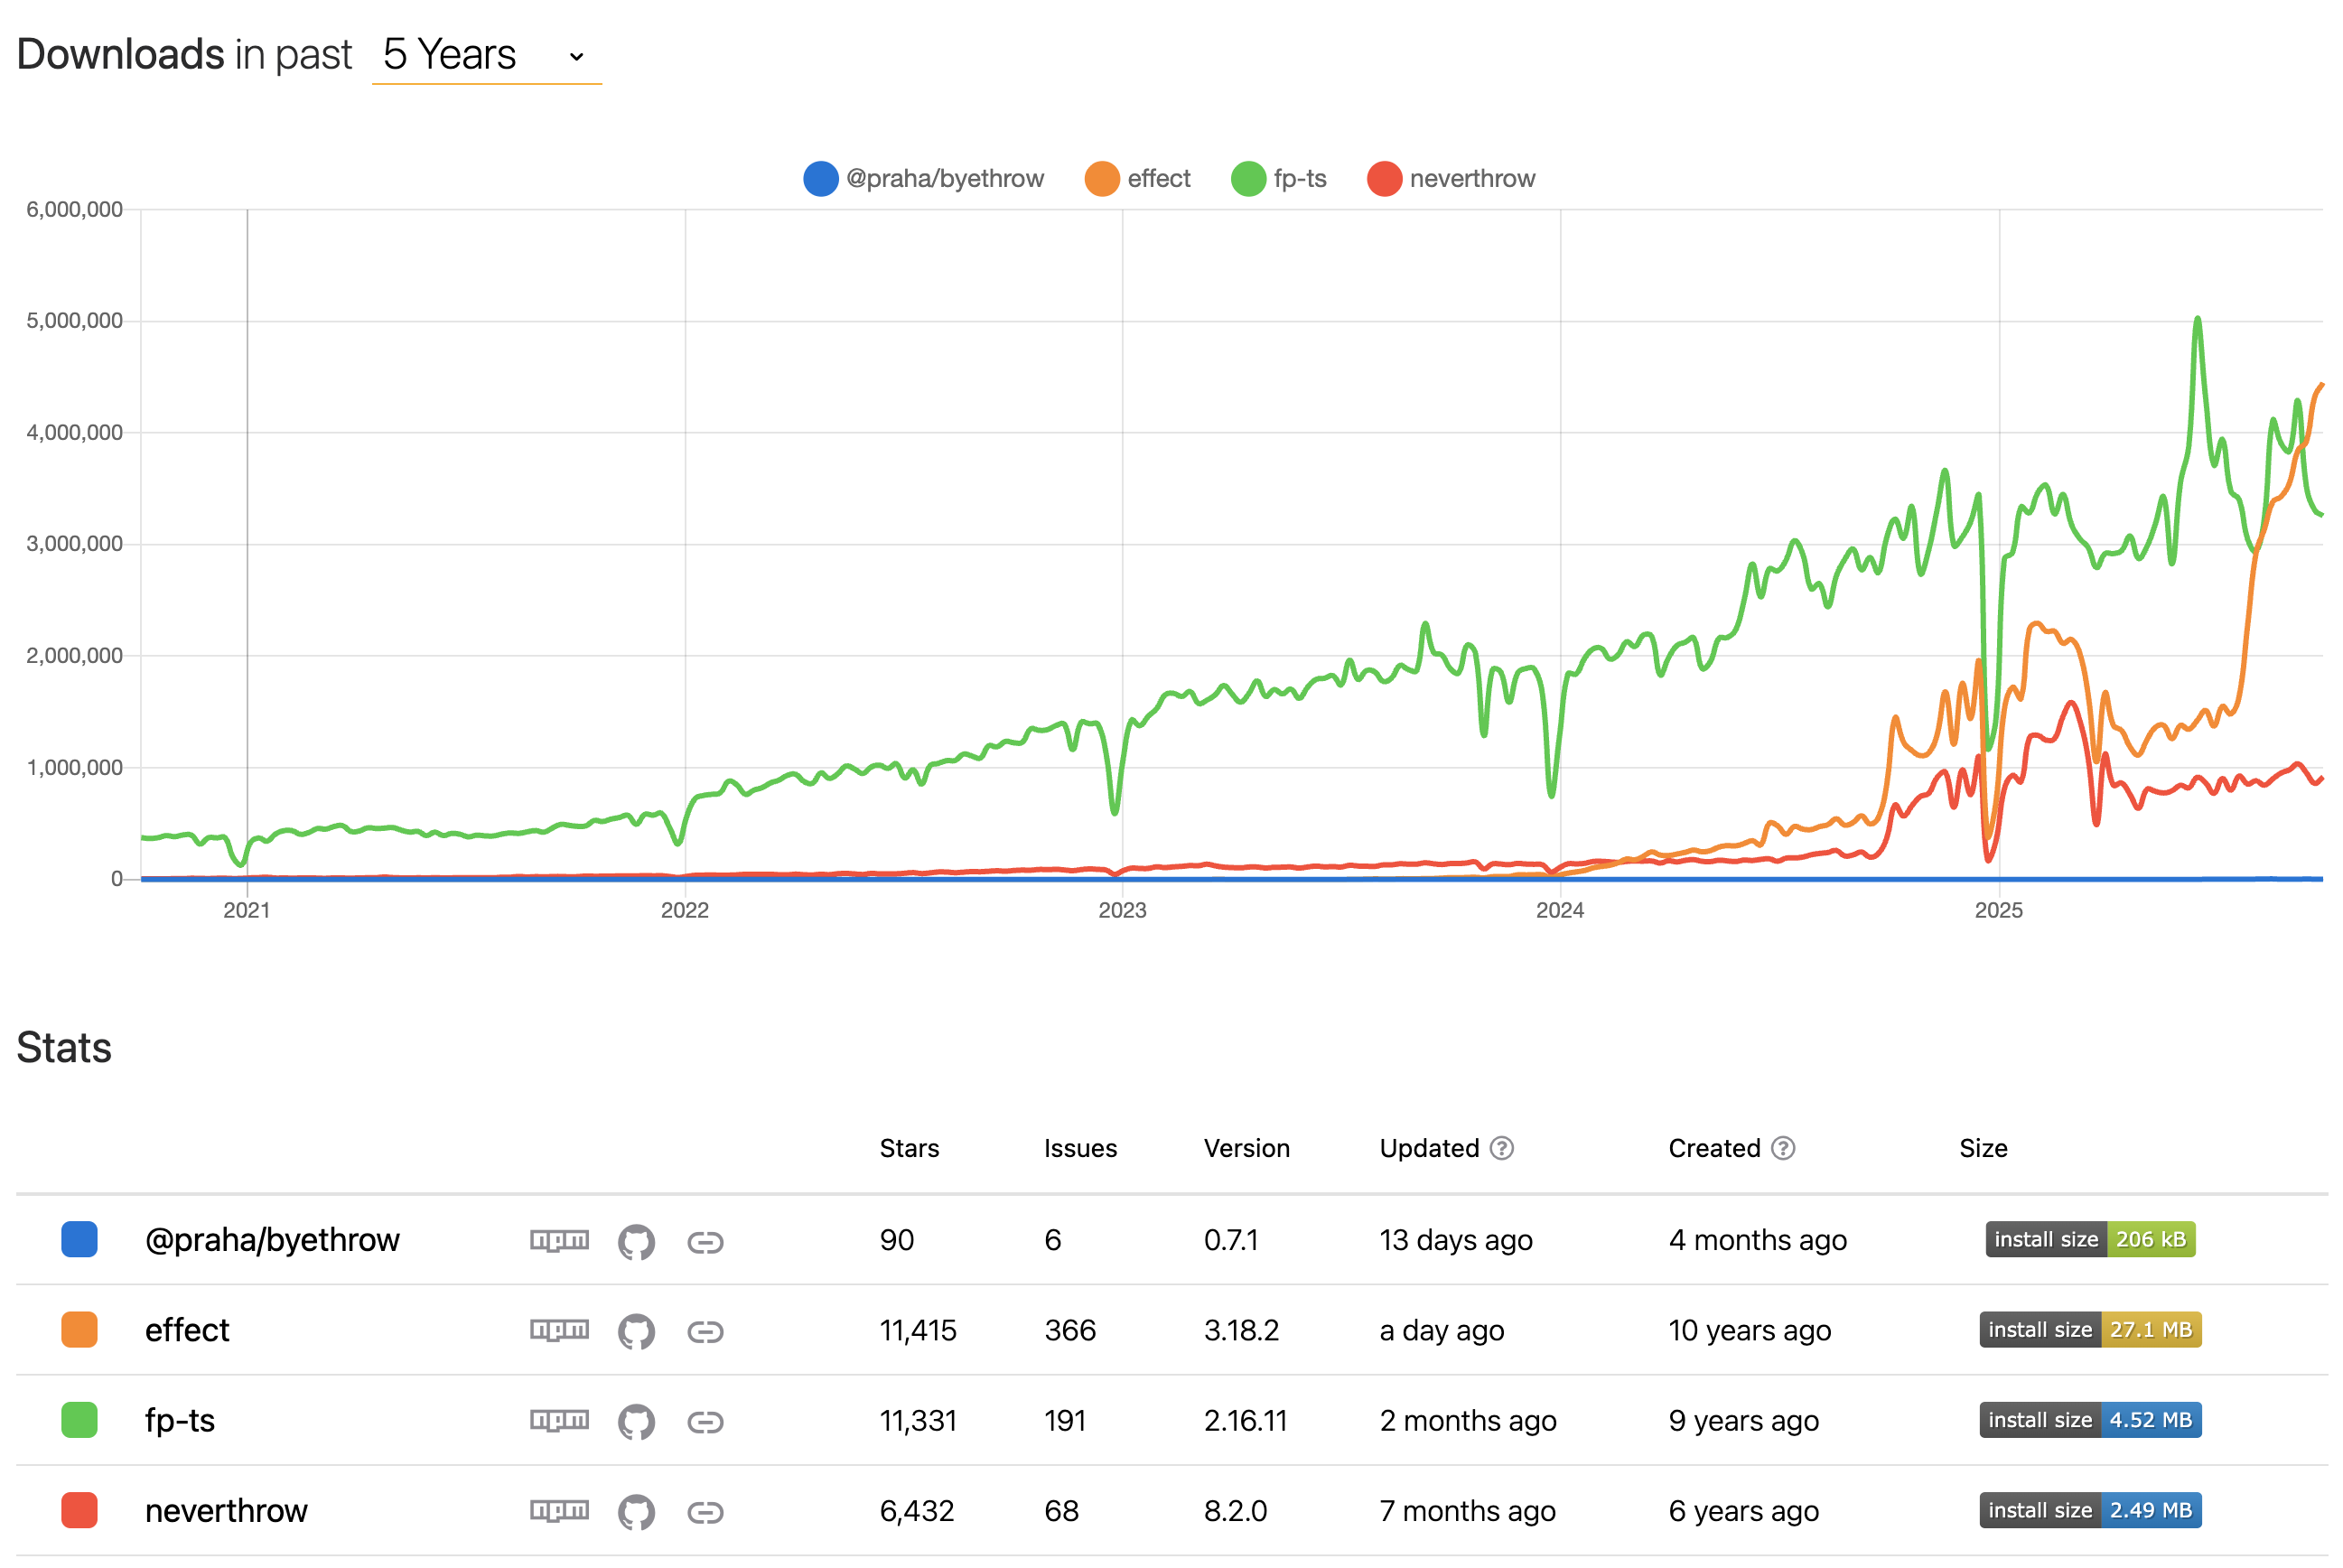The height and width of the screenshot is (1568, 2343).
Task: Click homepage link icon for @praha/byethrow
Action: pos(705,1242)
